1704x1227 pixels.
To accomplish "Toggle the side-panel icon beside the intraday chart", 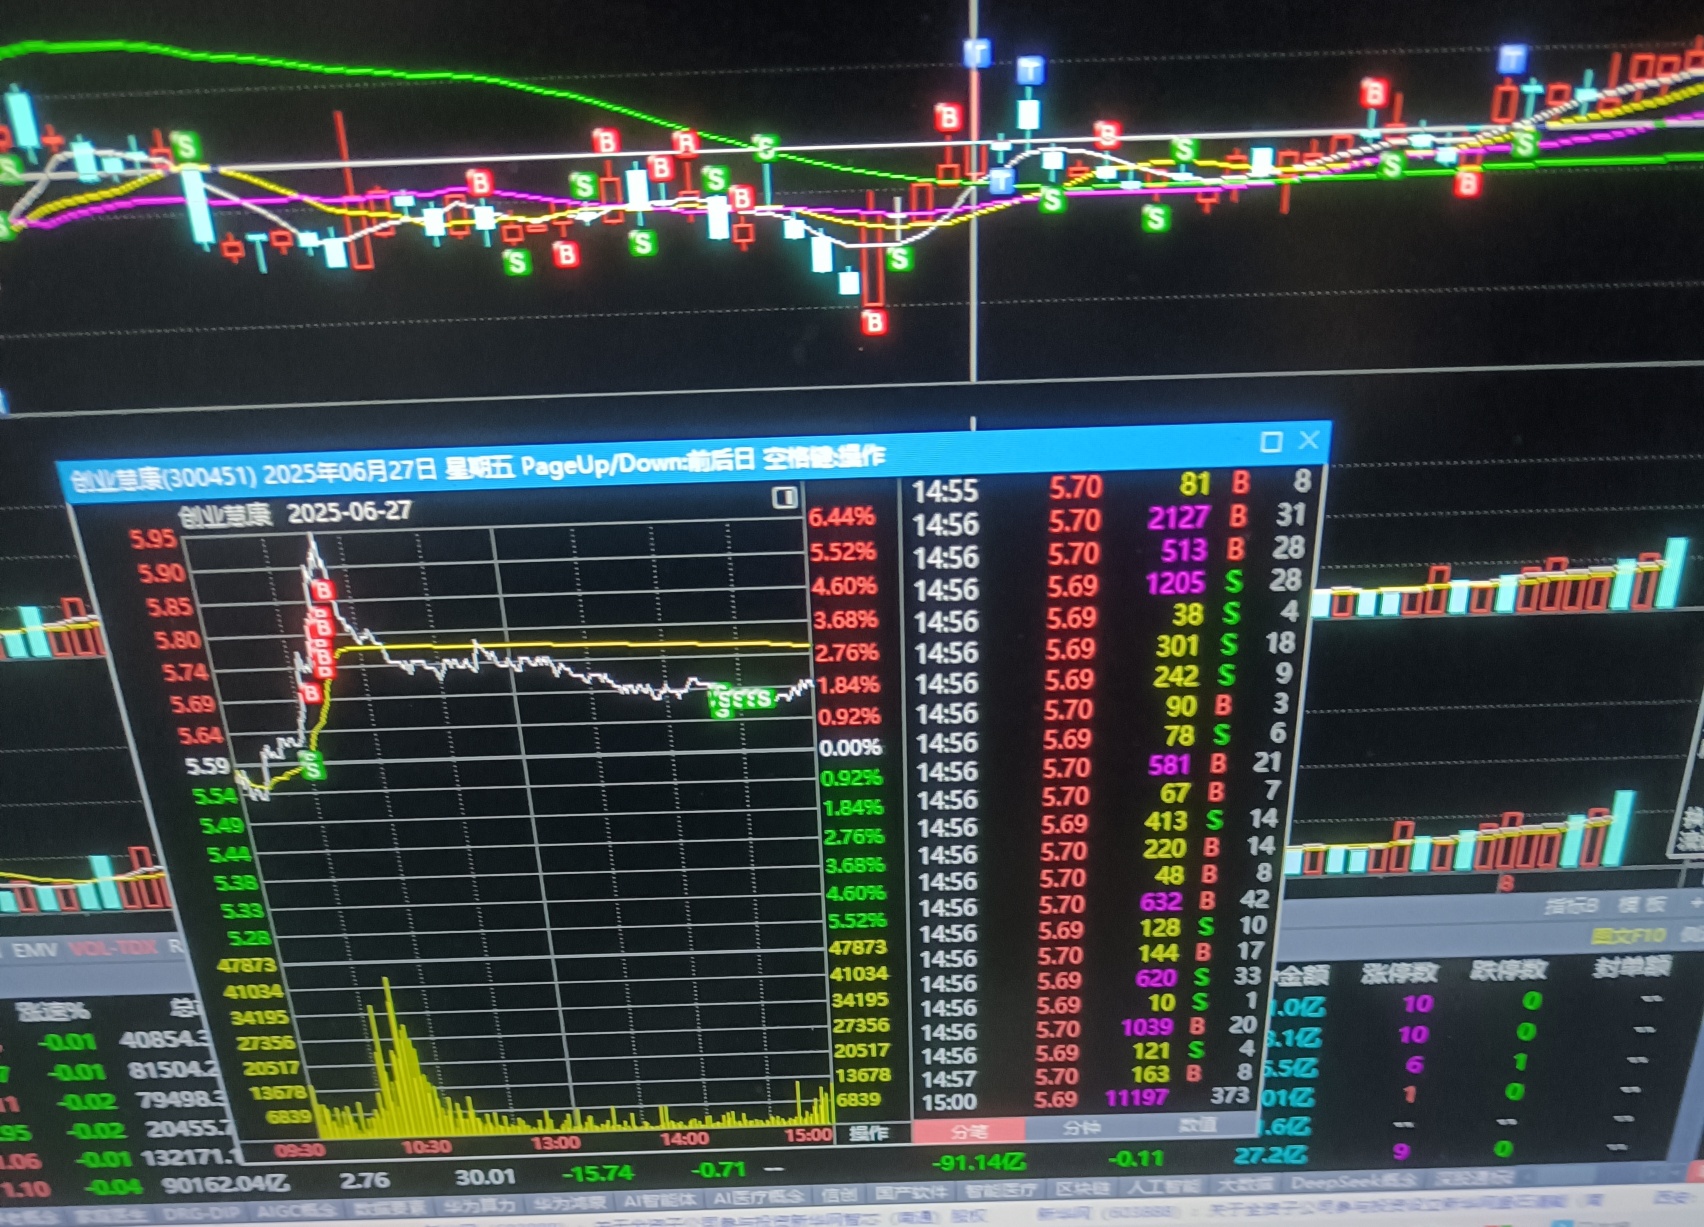I will 785,497.
